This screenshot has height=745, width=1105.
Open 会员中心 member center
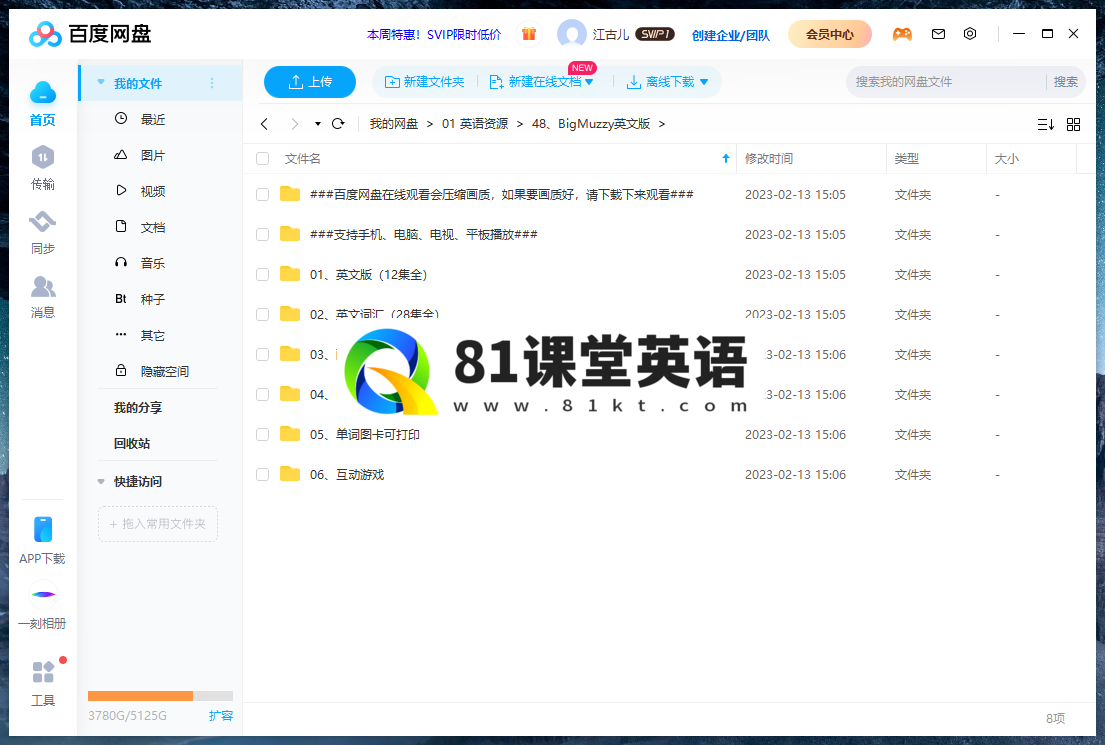[829, 34]
